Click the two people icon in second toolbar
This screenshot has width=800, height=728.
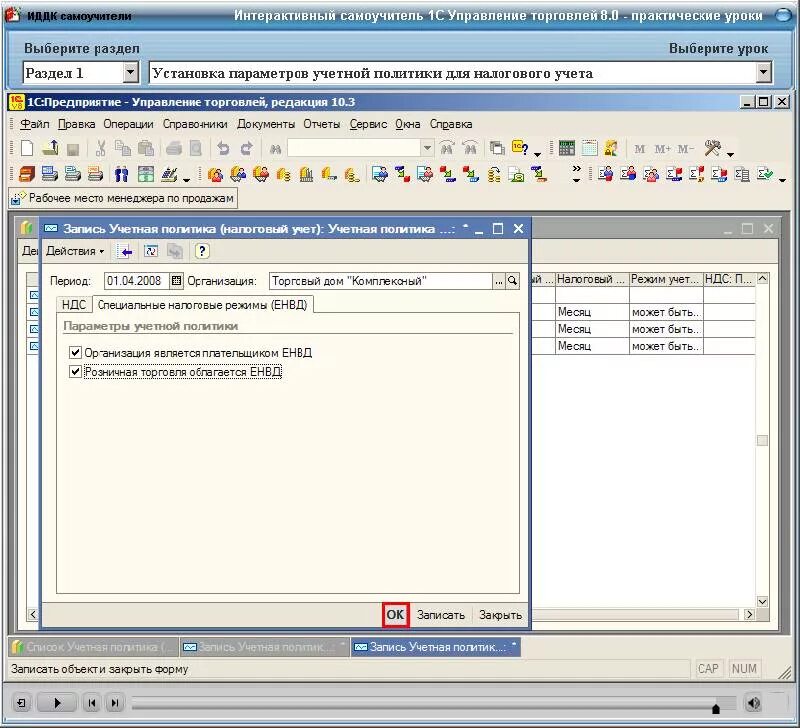tap(121, 174)
